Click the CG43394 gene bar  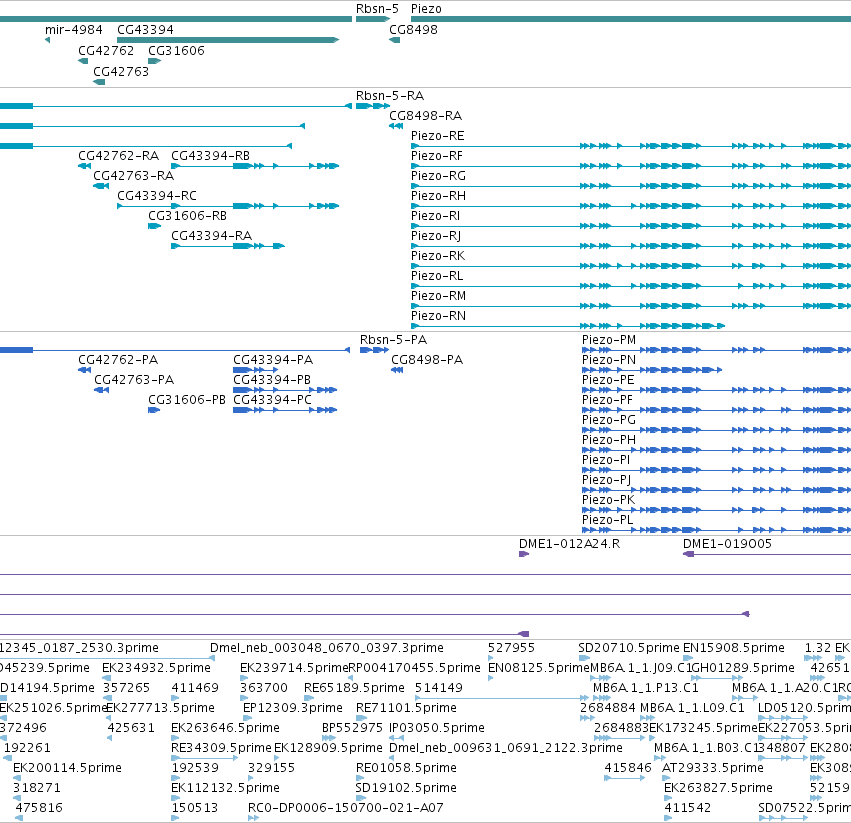228,40
